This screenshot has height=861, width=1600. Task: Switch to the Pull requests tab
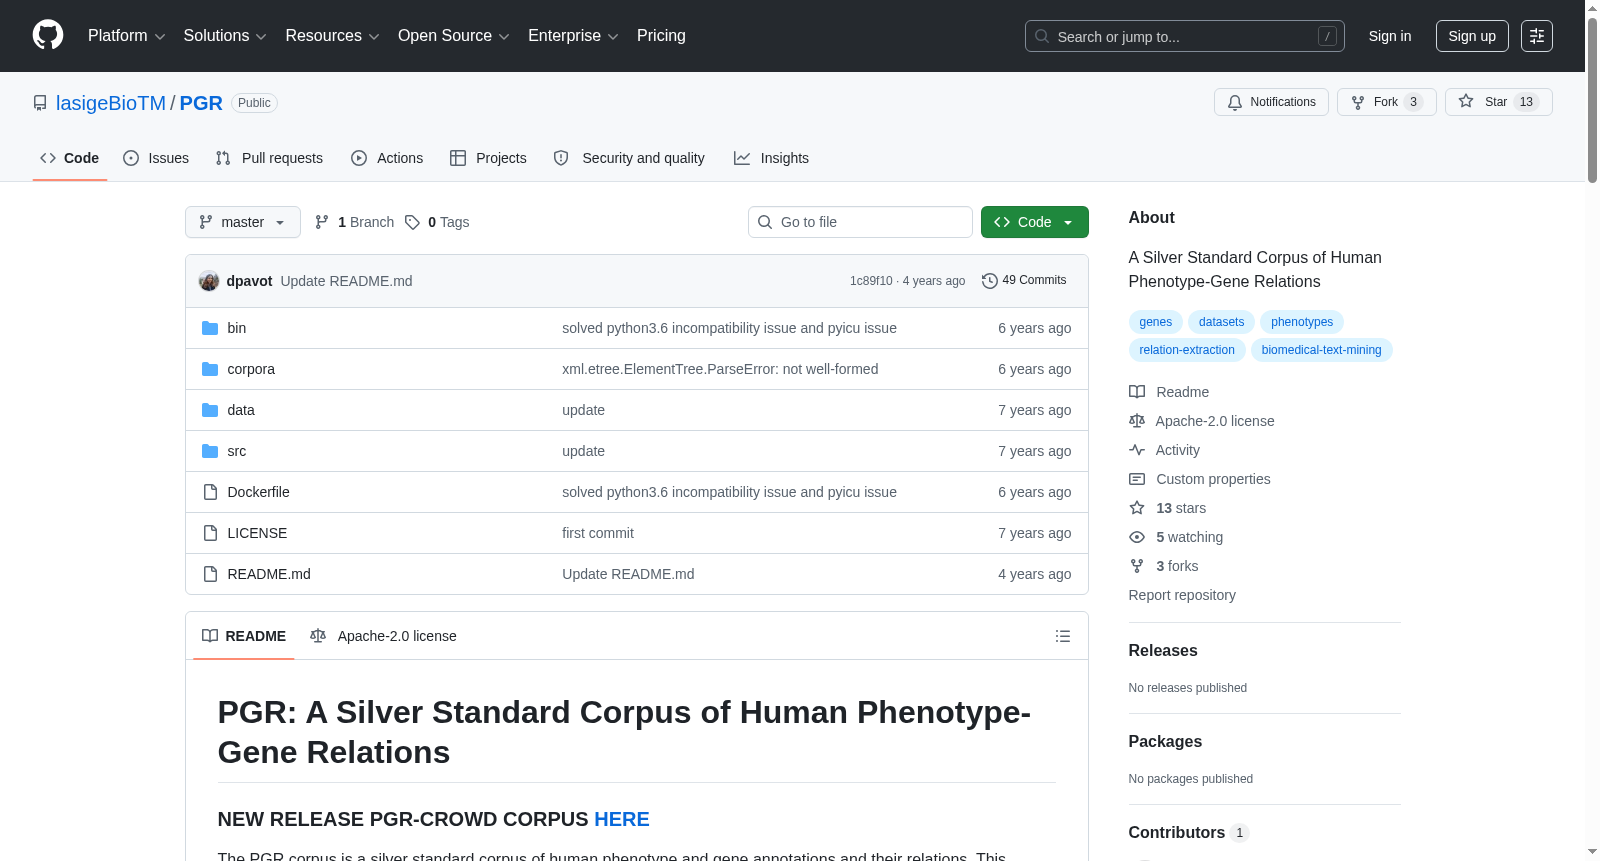tap(269, 158)
